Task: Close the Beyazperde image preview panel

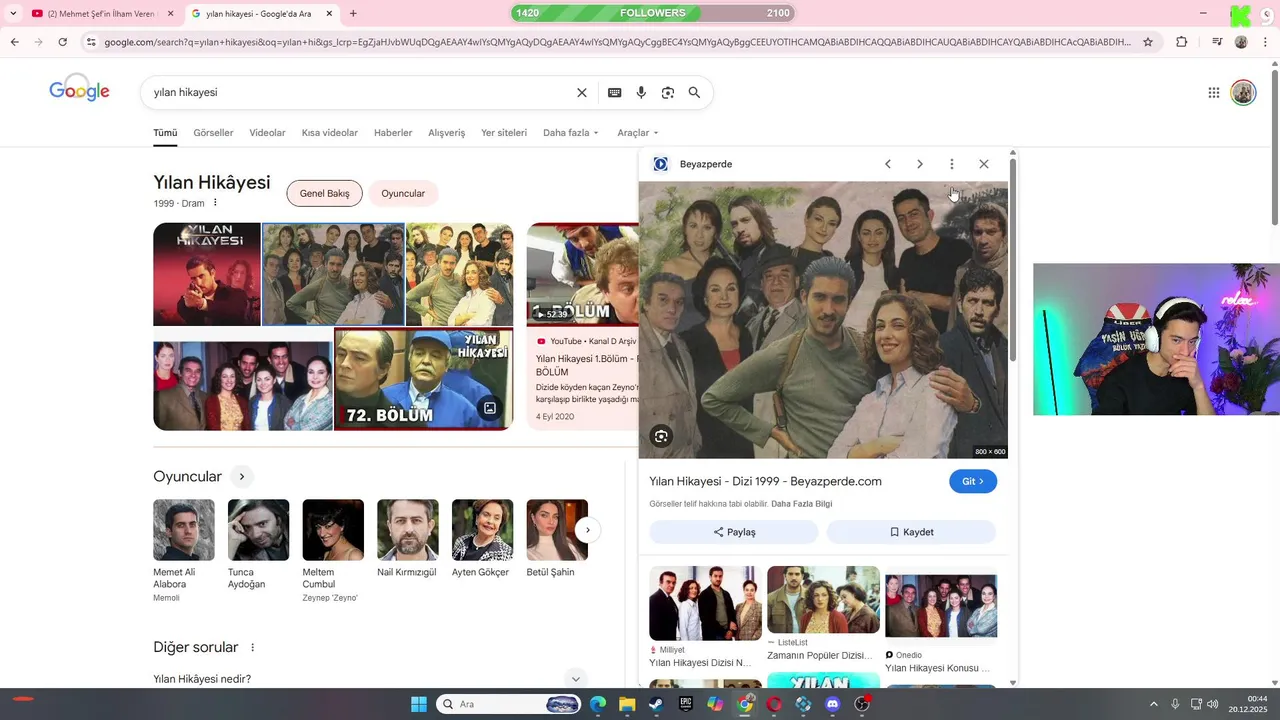Action: click(x=984, y=164)
